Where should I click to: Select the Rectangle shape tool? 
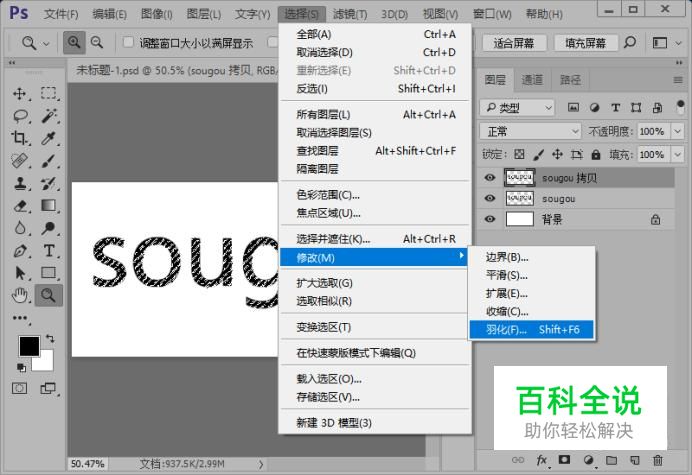coord(49,273)
